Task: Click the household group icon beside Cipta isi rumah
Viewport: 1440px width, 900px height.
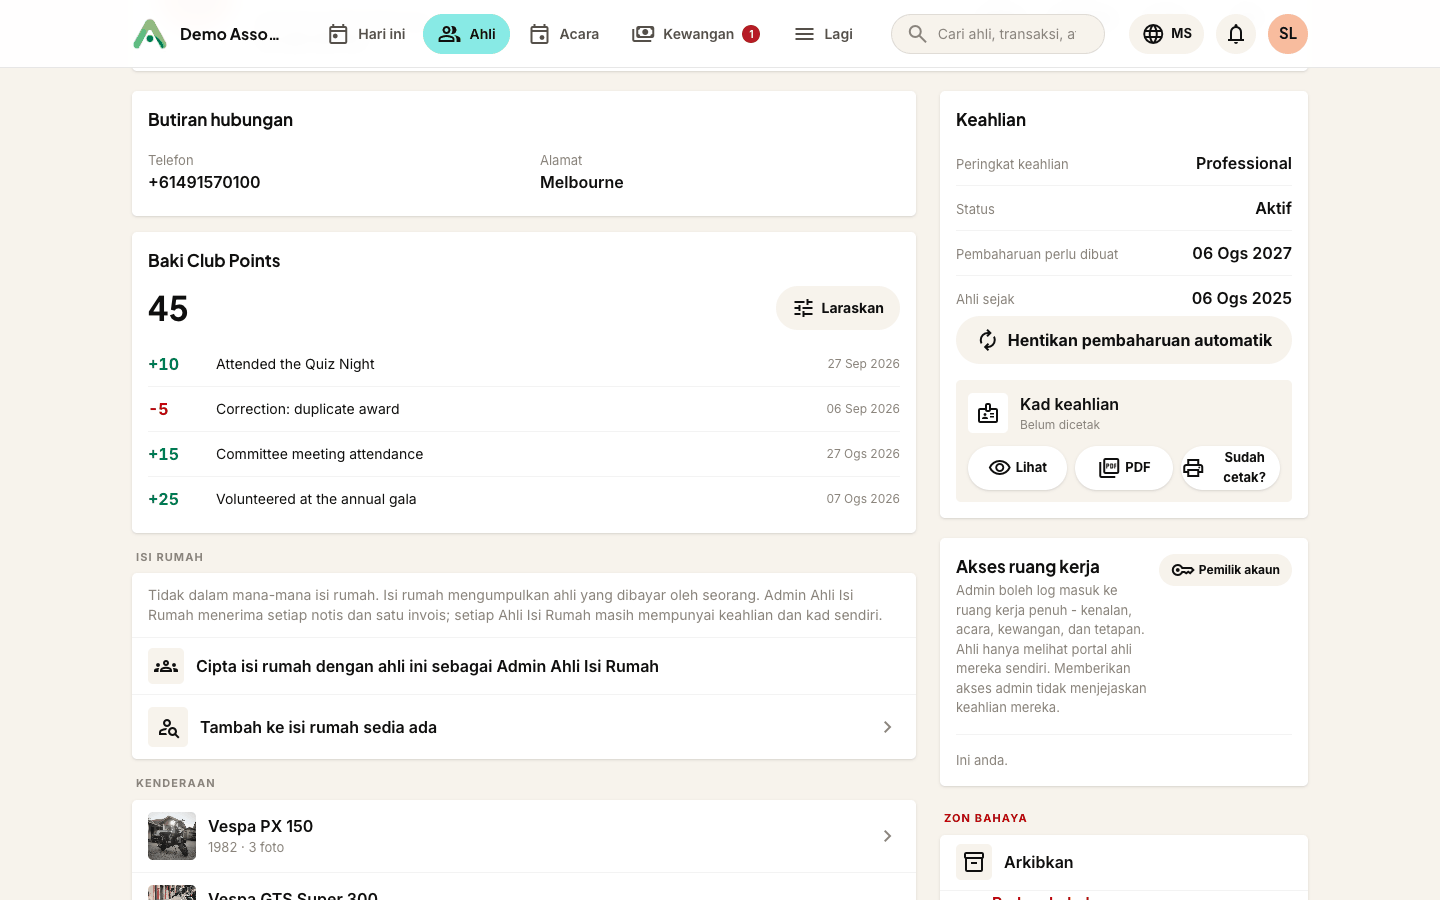Action: 166,666
